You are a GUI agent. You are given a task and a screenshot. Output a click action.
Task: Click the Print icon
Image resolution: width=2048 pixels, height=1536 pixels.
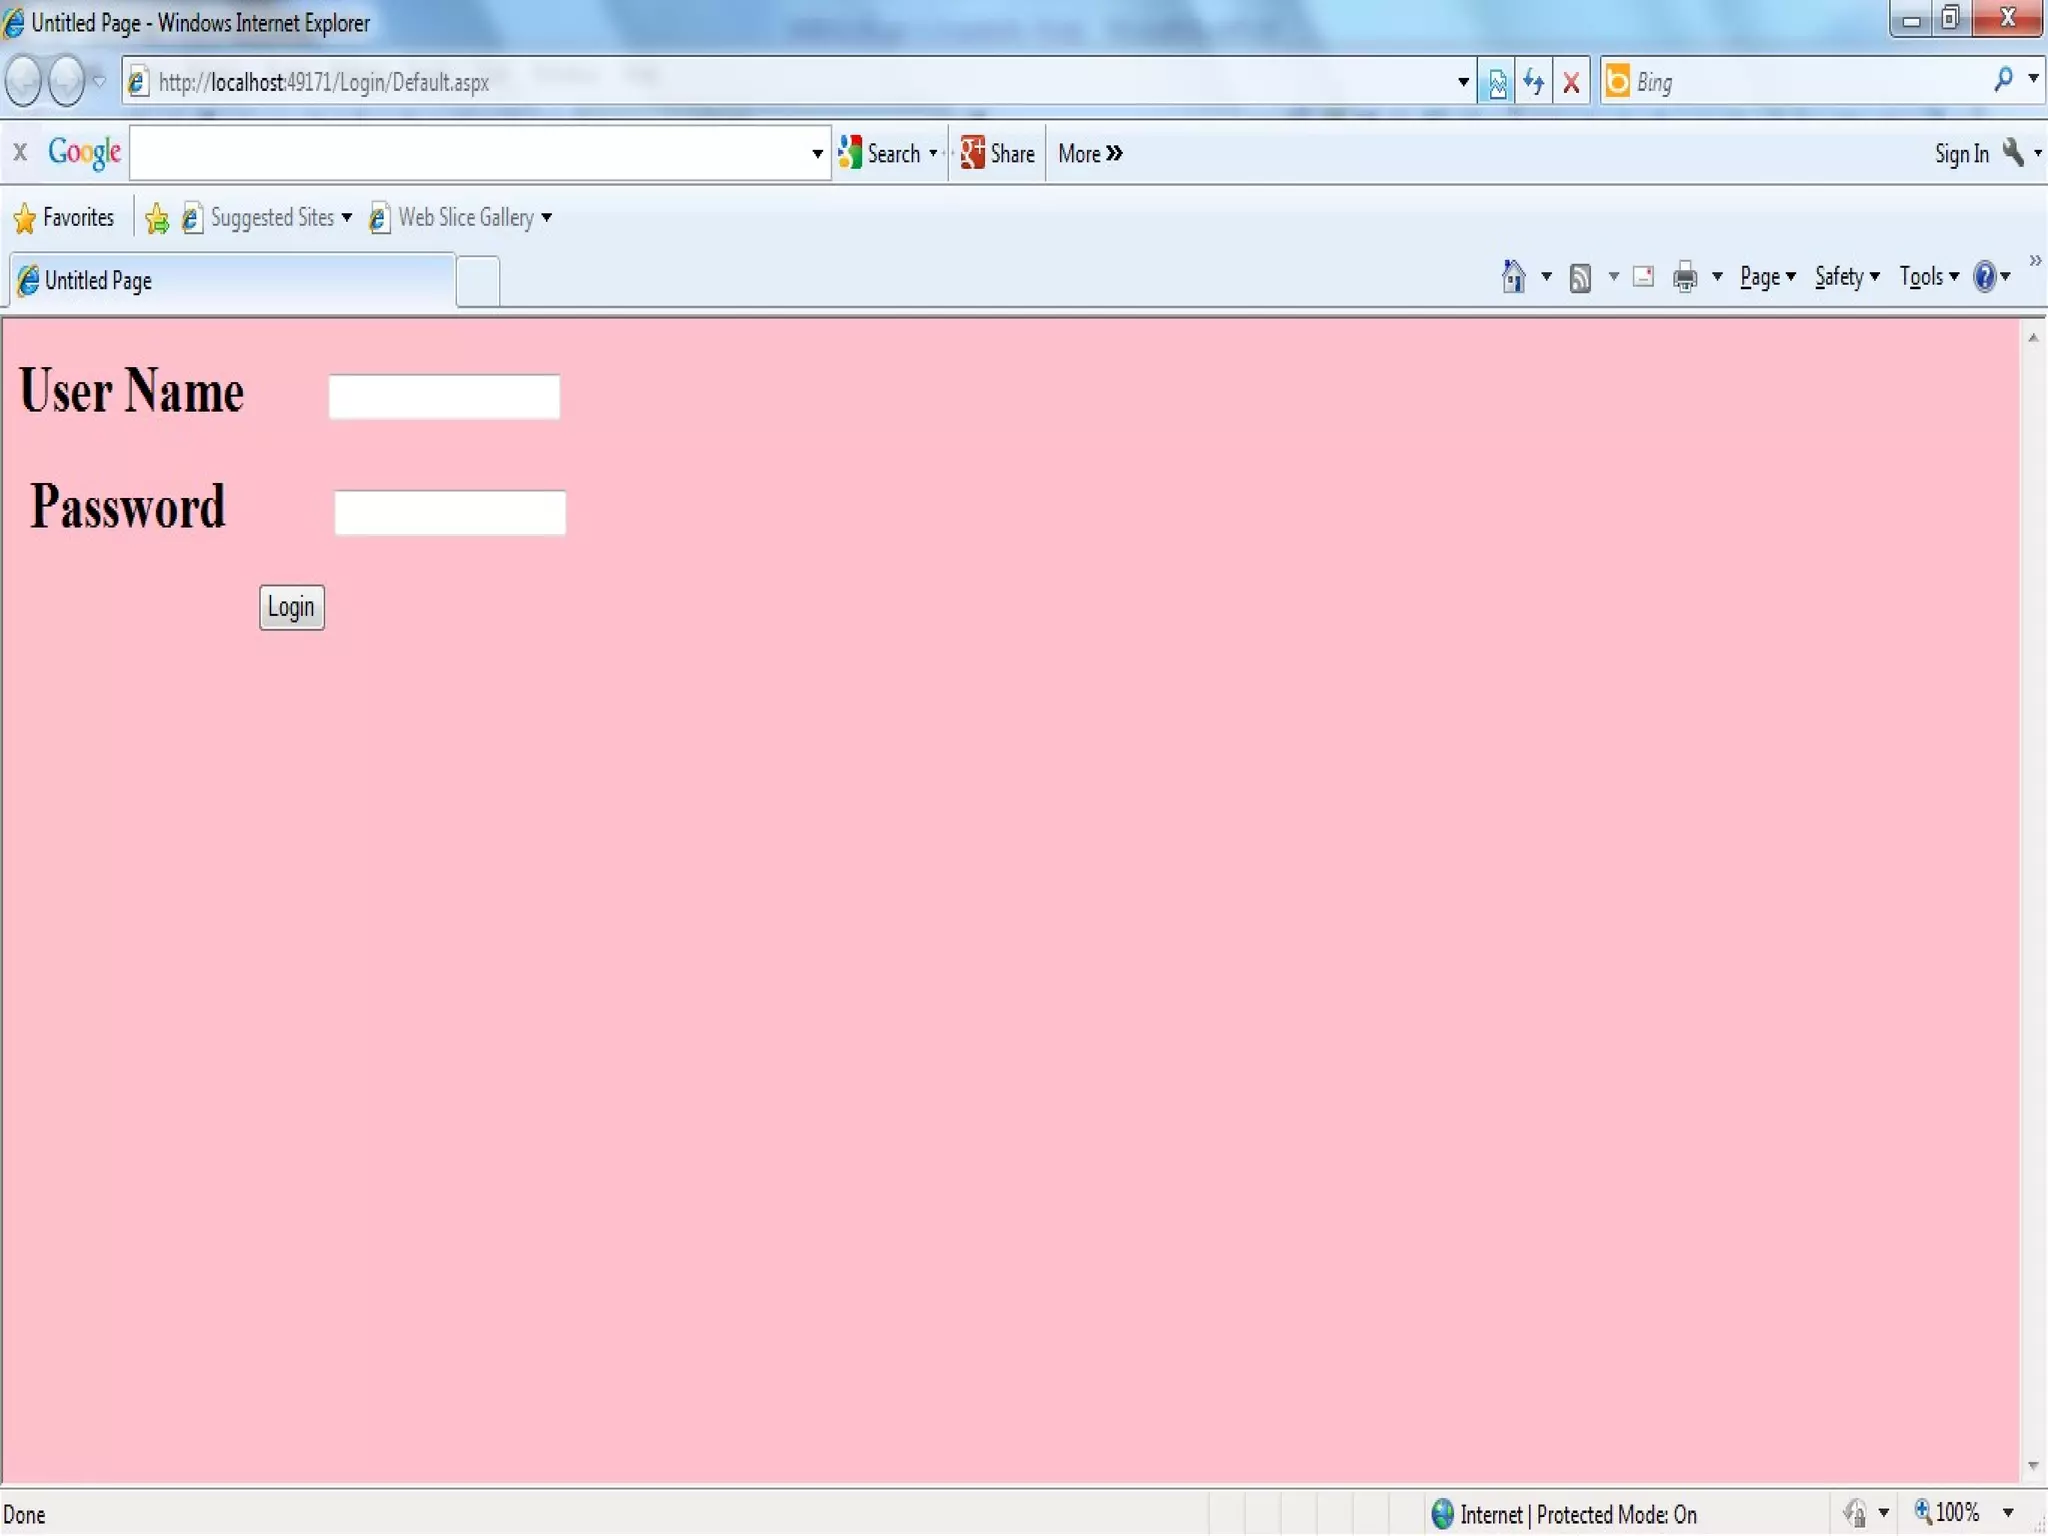(x=1685, y=277)
